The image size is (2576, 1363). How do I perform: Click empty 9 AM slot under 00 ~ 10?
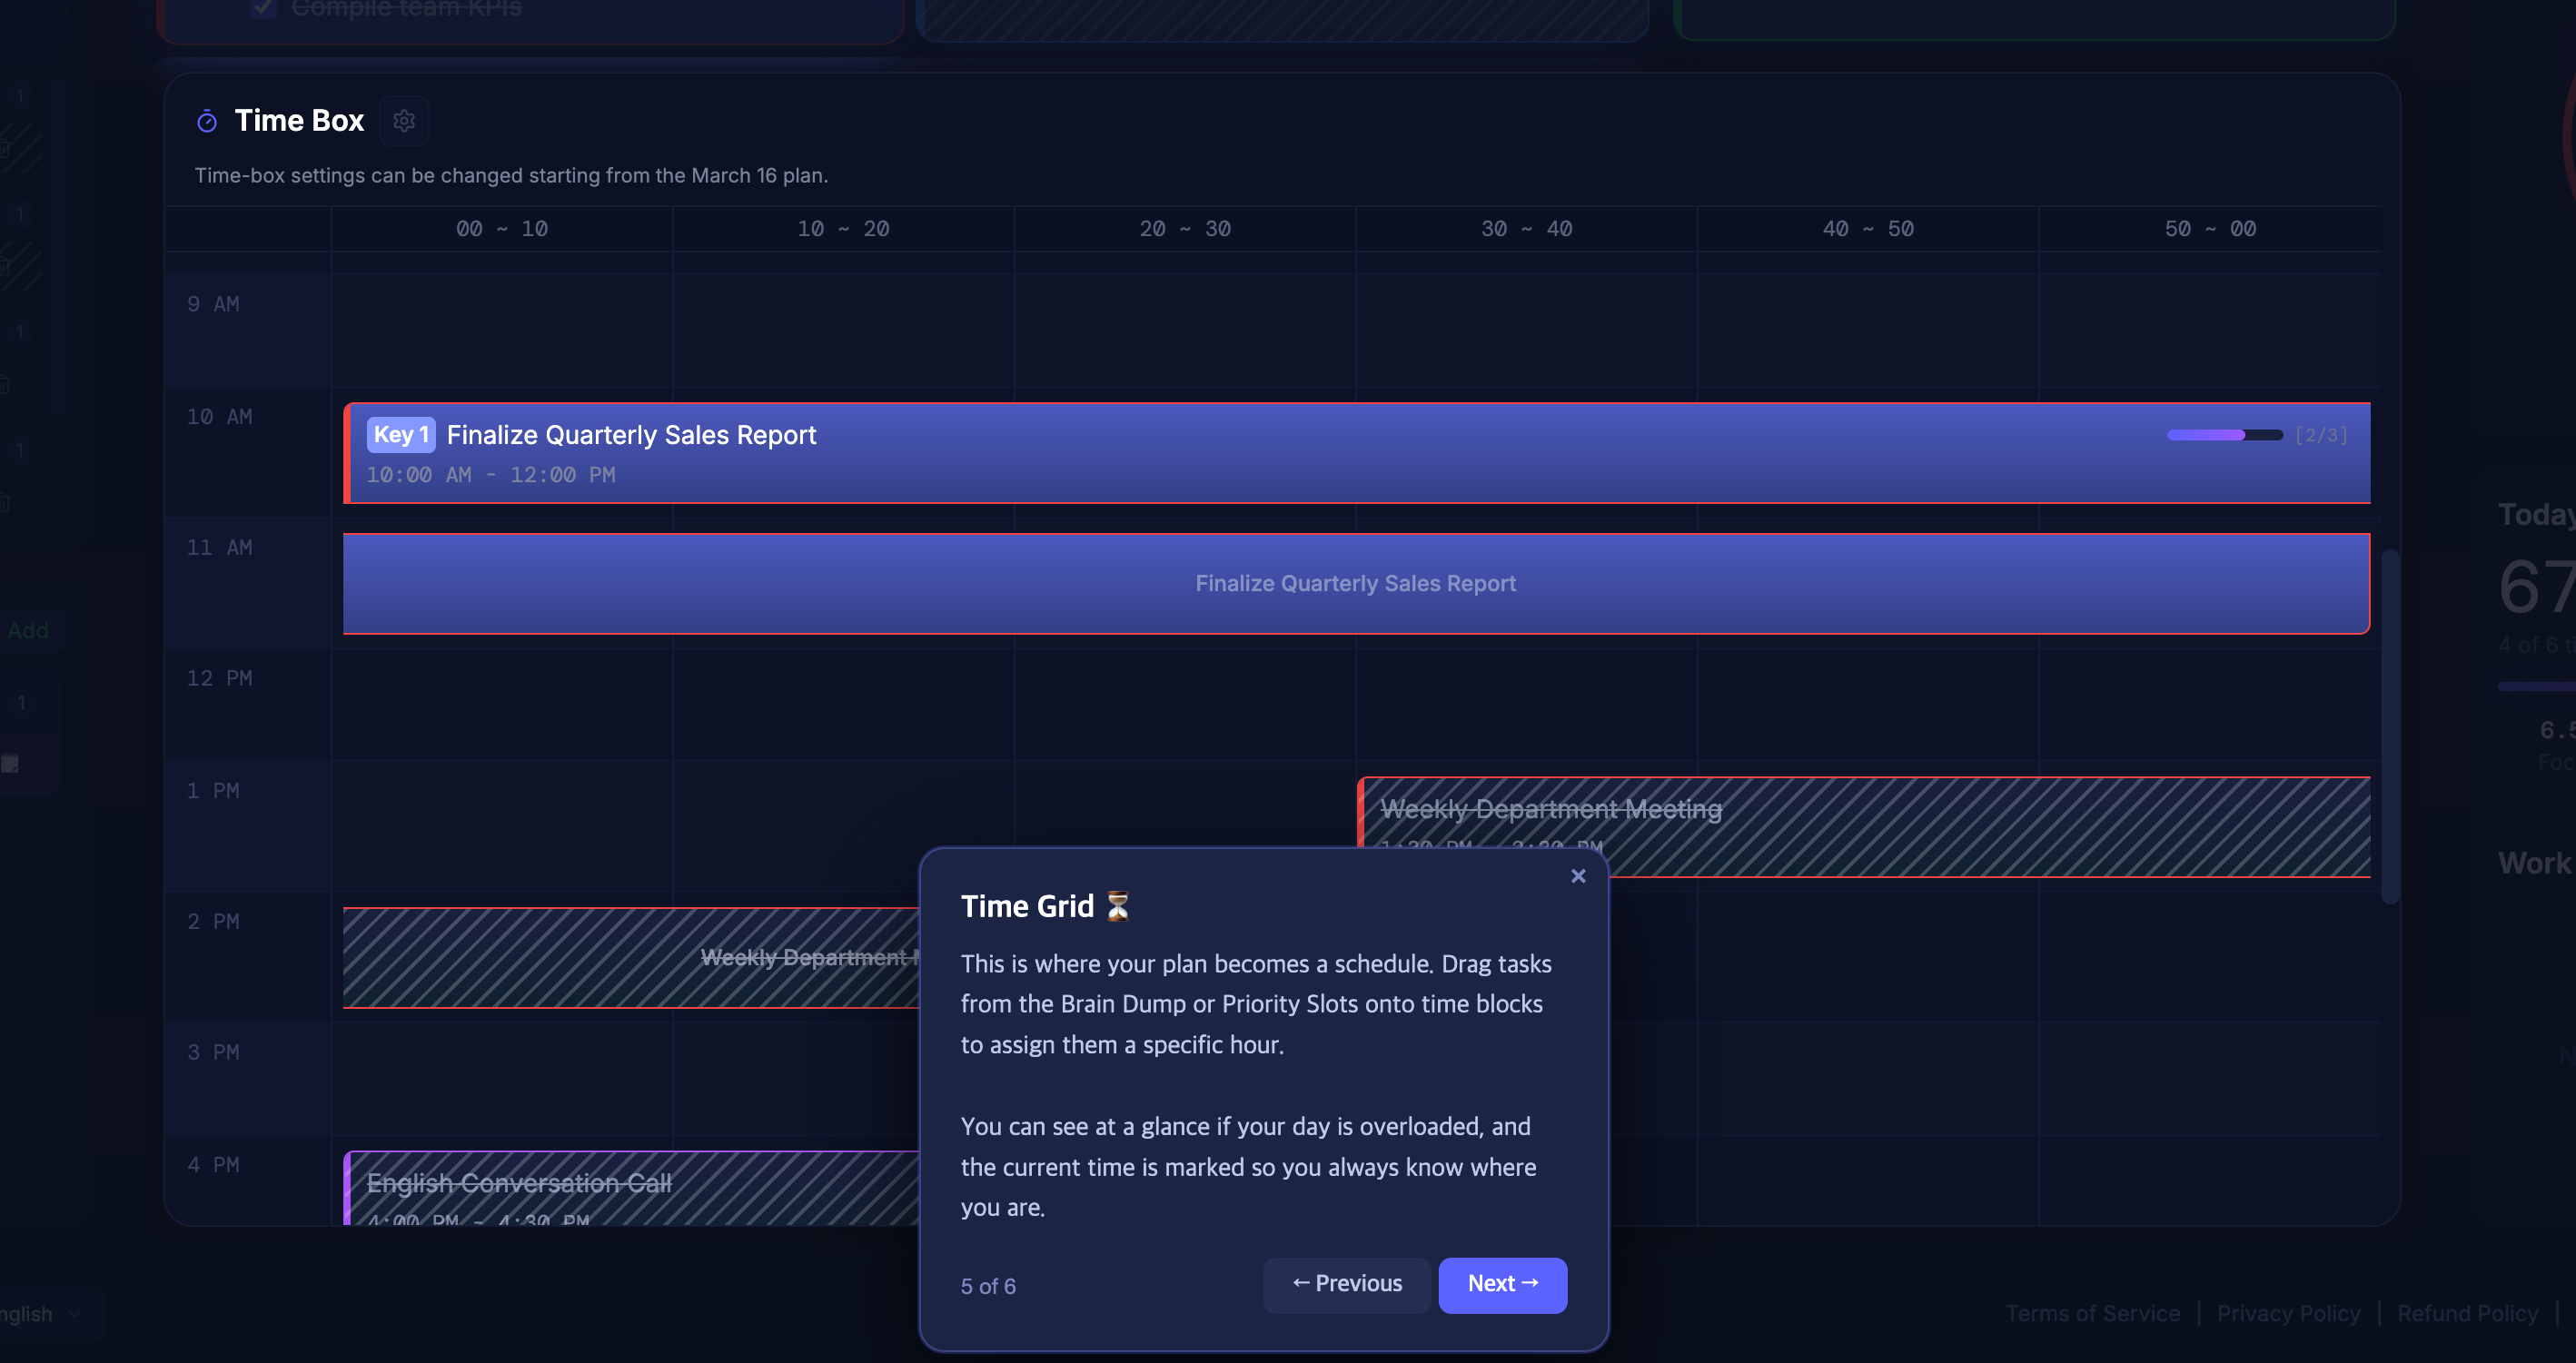501,330
